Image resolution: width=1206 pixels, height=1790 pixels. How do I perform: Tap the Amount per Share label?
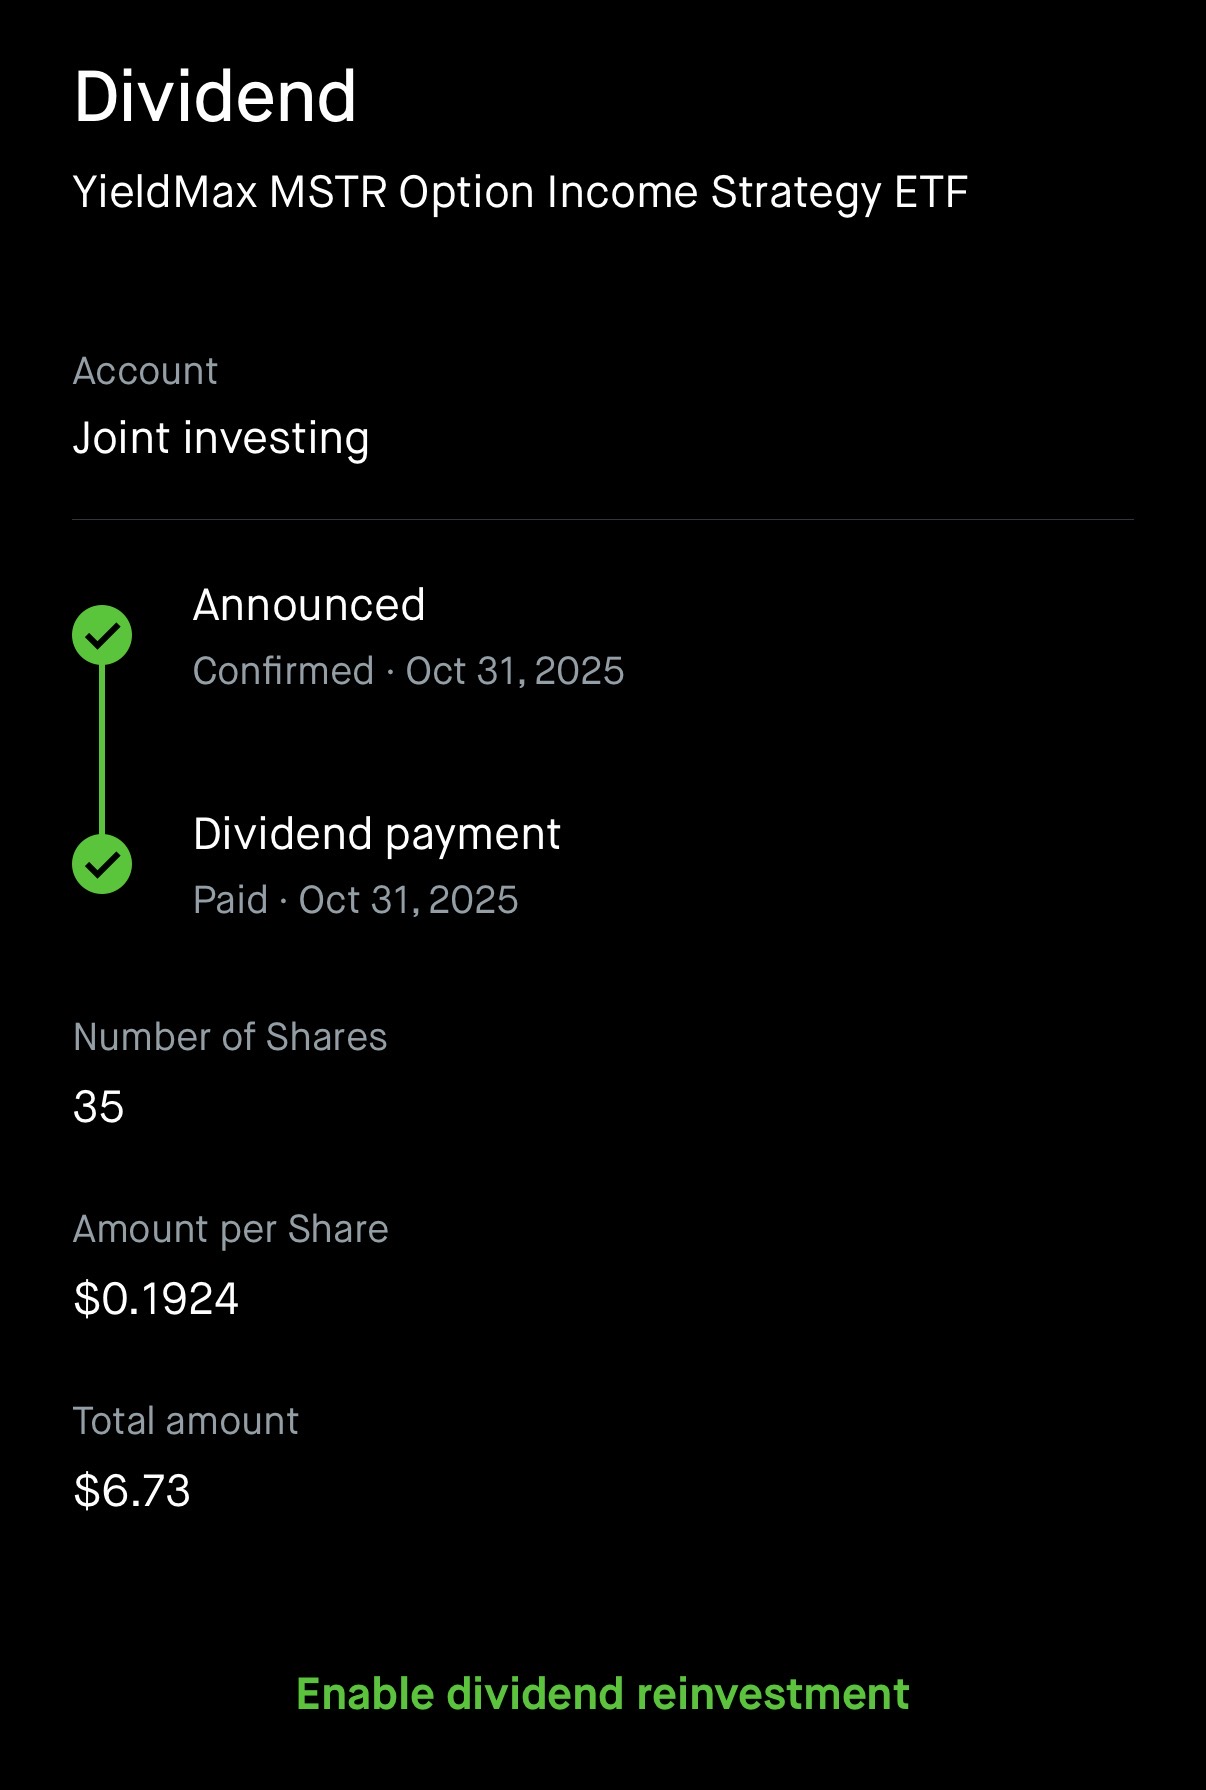pyautogui.click(x=230, y=1229)
